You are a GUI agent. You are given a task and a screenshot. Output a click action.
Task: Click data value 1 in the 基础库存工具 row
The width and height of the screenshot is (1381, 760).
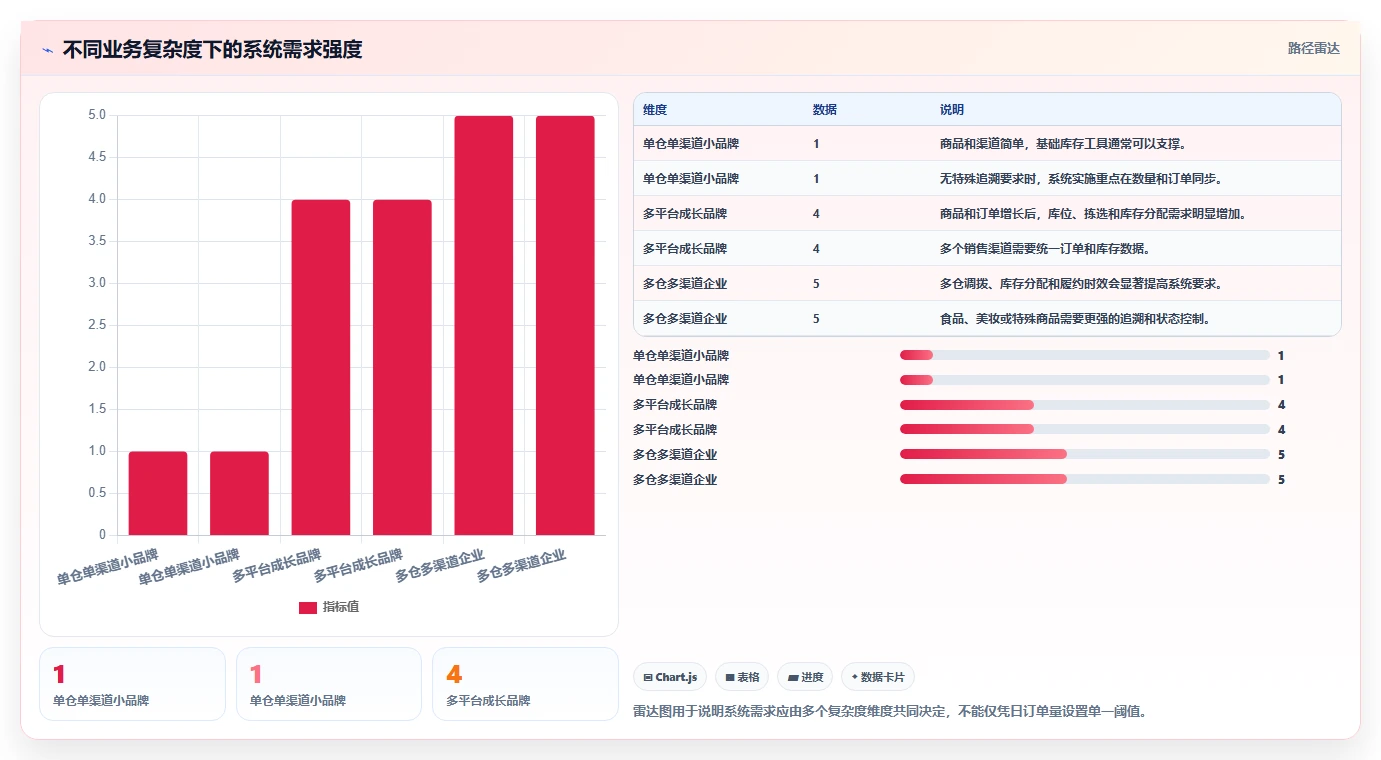816,144
